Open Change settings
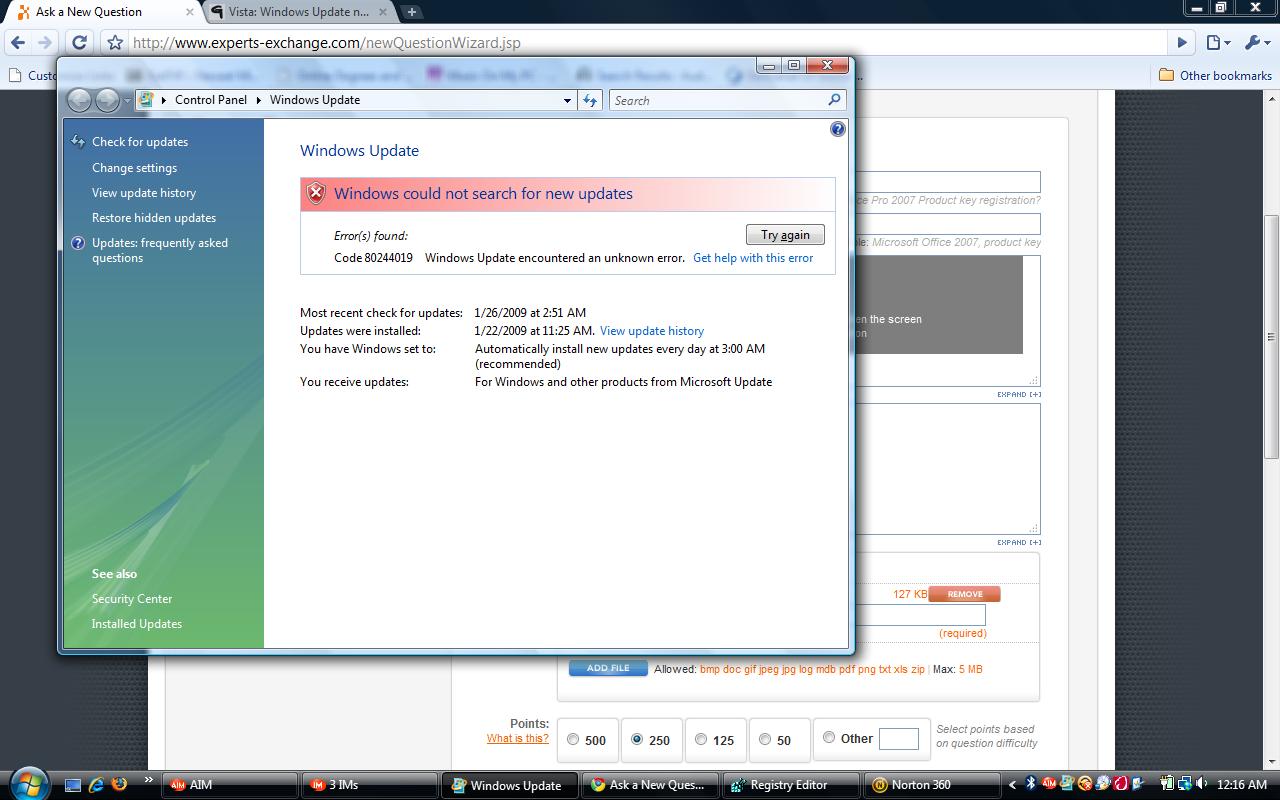Image resolution: width=1280 pixels, height=800 pixels. (134, 168)
